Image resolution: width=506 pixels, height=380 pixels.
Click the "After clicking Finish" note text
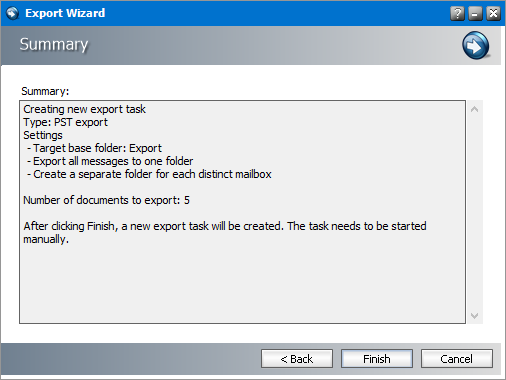[x=225, y=232]
